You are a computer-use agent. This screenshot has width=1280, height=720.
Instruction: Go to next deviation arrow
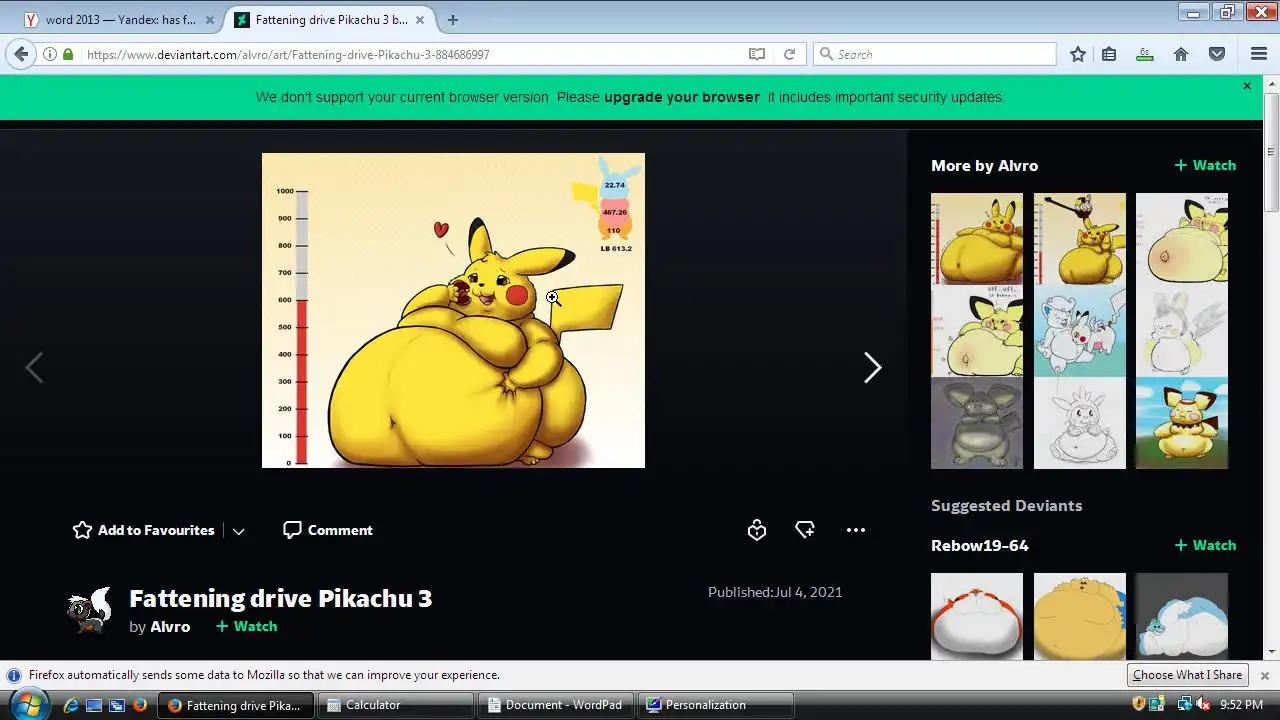click(872, 368)
